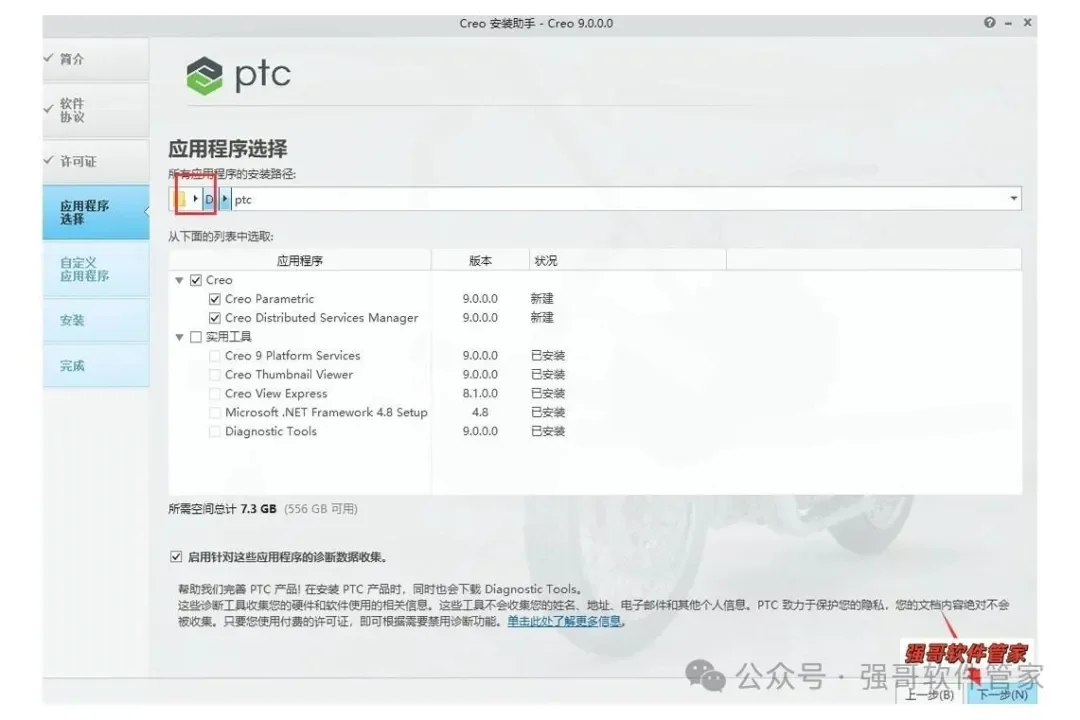Click the 应用程序选择 page heading
Screen dimensions: 1080x720
pyautogui.click(x=228, y=149)
